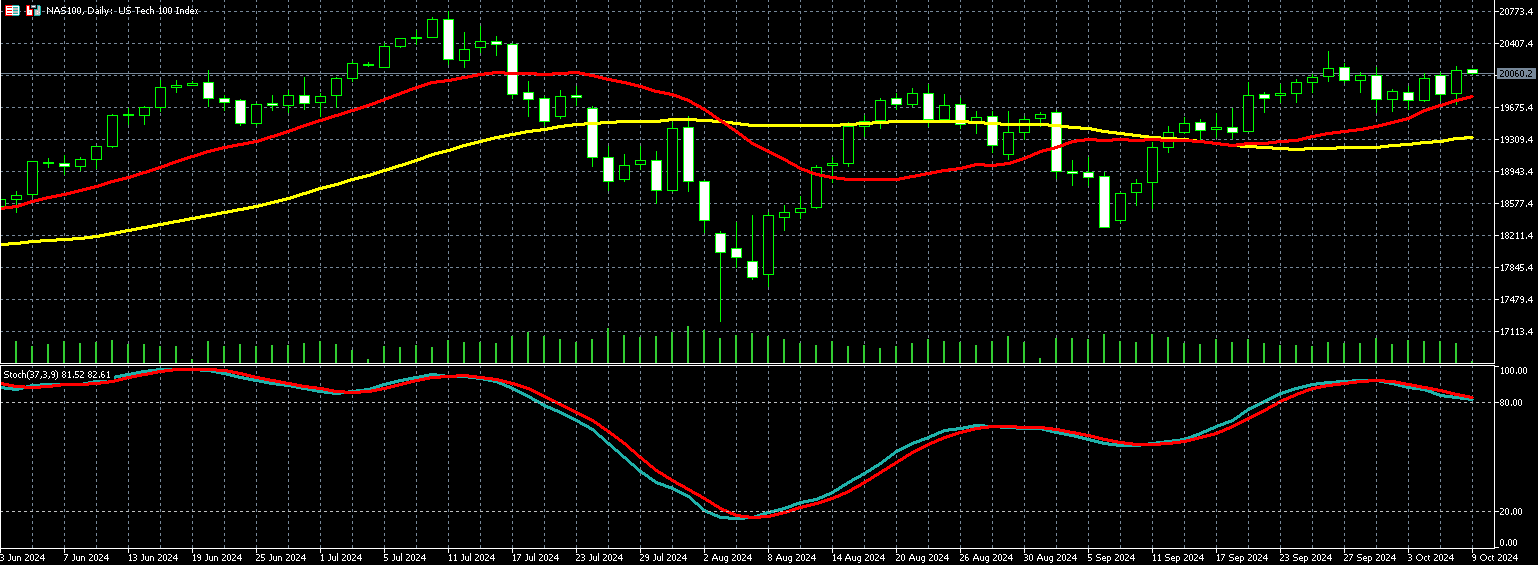1538x565 pixels.
Task: Click the 13 Jun 2024 date label
Action: (153, 557)
